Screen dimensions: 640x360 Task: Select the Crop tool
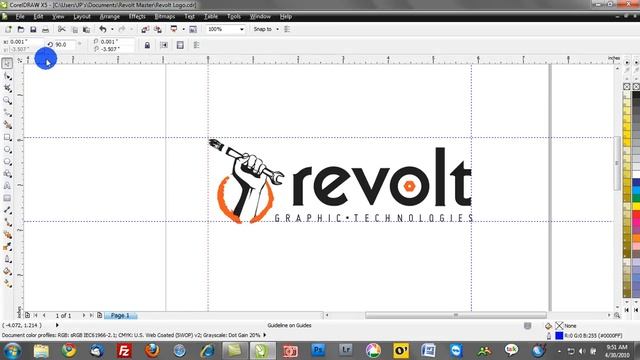point(7,88)
